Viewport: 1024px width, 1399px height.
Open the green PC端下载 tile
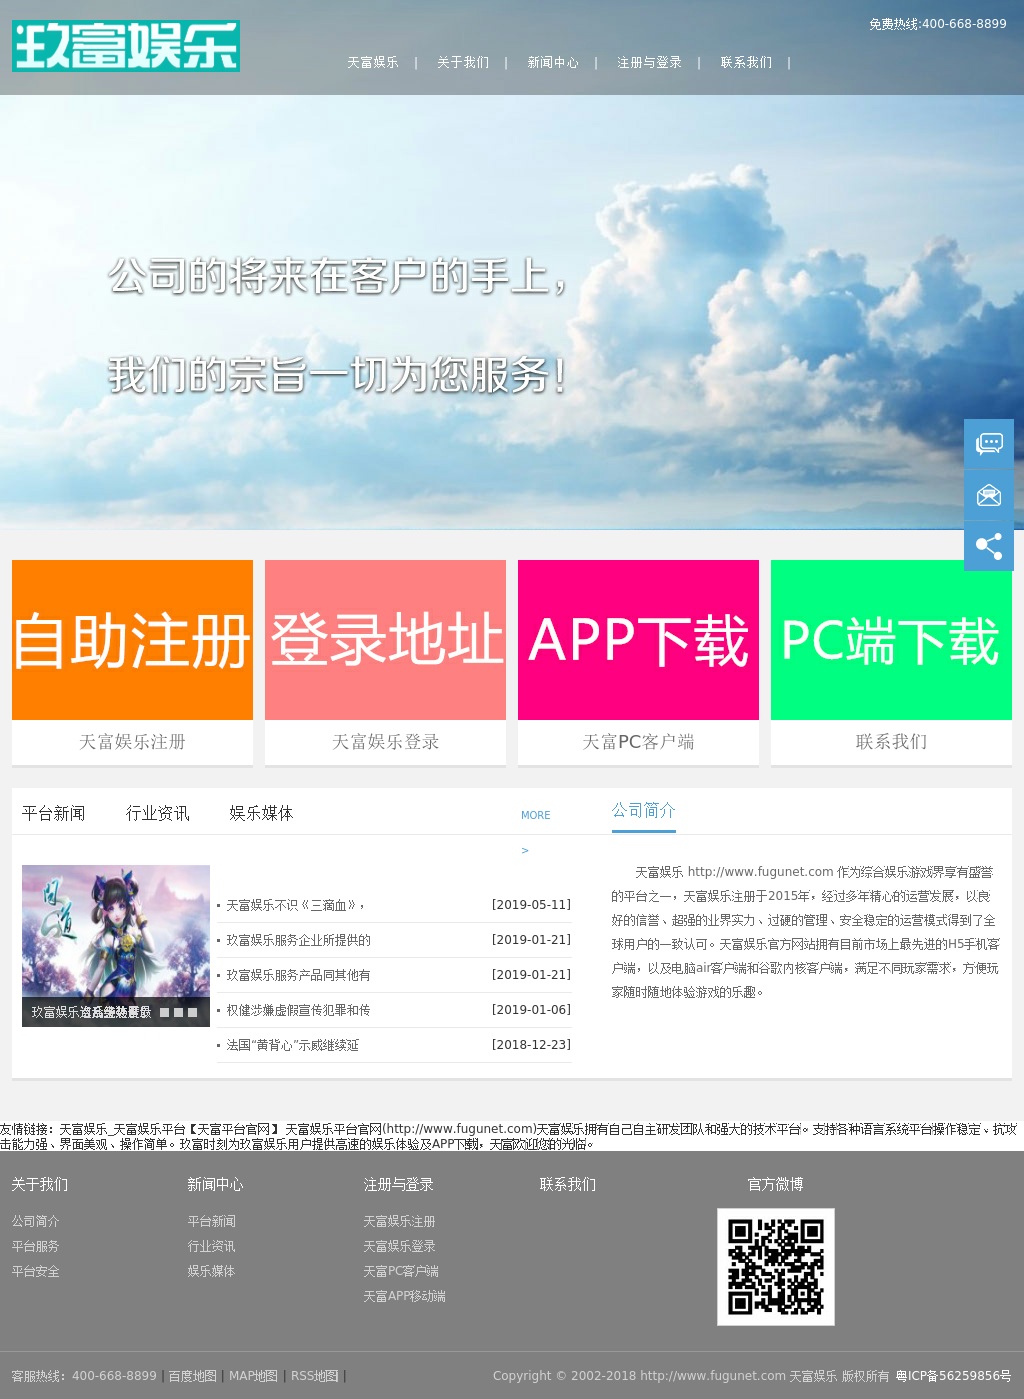tap(891, 640)
